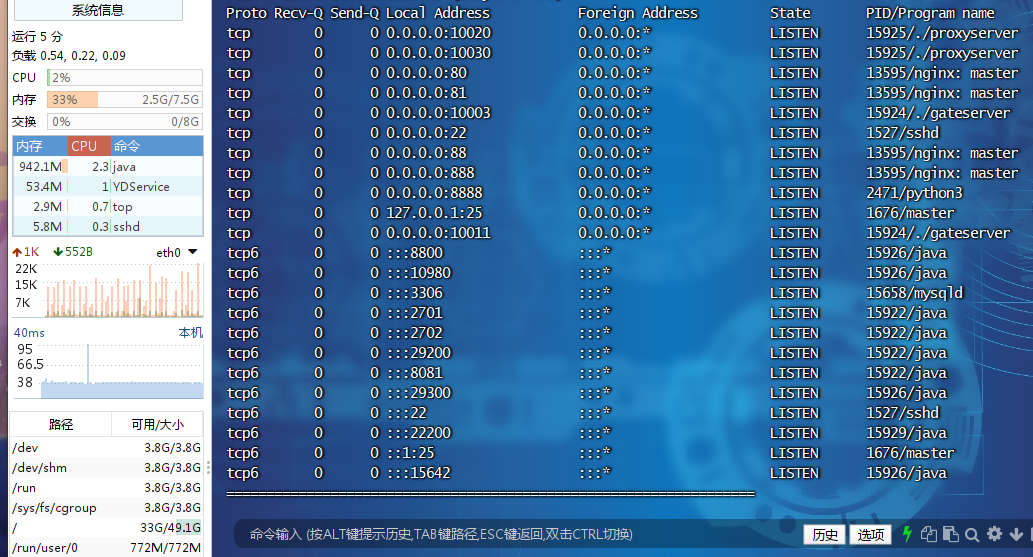This screenshot has width=1033, height=557.
Task: Click terminal text 0.0.0.0:10020
Action: (438, 33)
